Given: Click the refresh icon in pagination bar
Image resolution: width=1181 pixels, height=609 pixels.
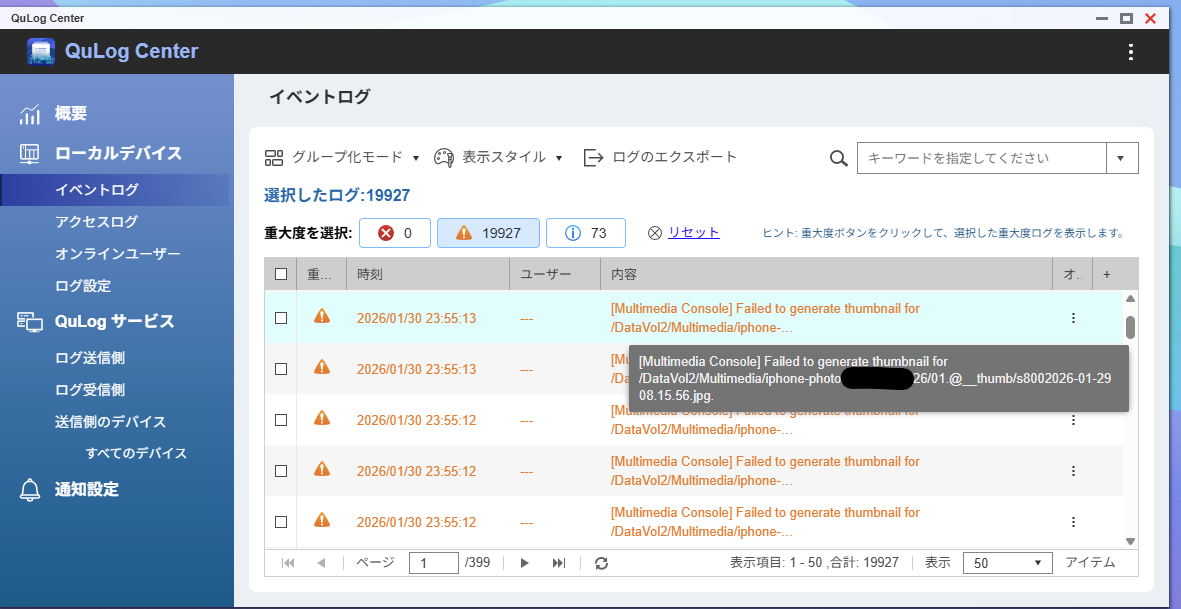Looking at the screenshot, I should [x=601, y=563].
